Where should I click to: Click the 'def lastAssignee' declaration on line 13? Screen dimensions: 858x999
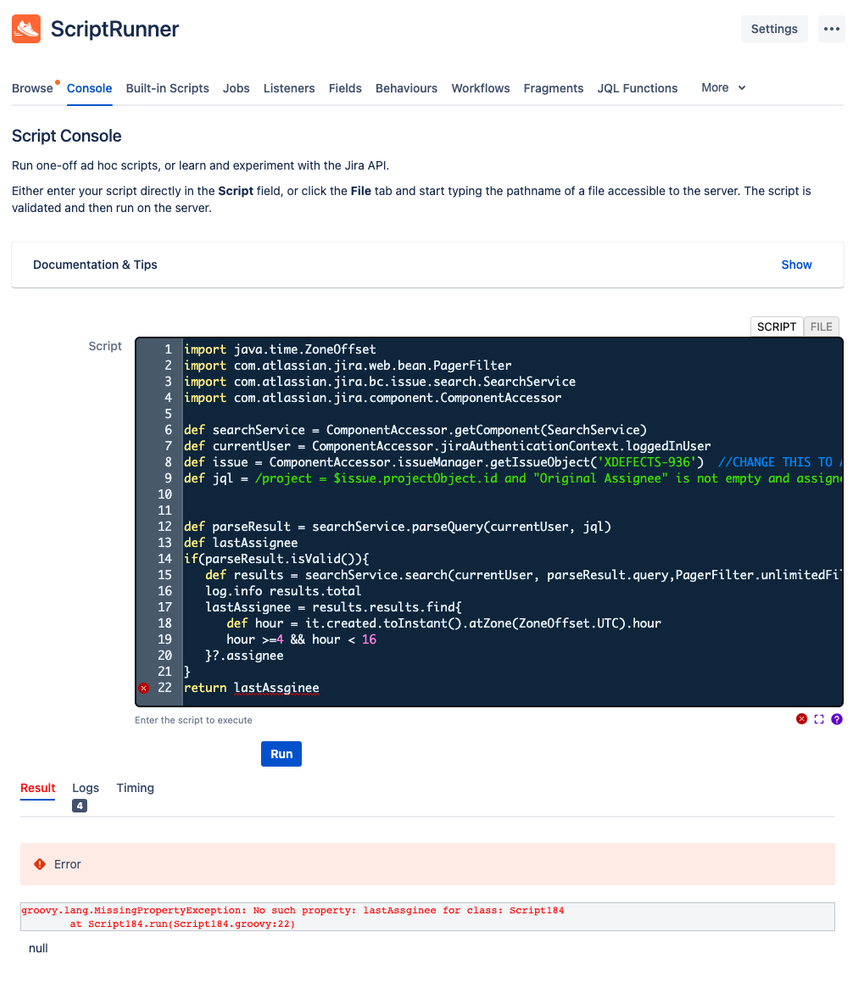[241, 543]
